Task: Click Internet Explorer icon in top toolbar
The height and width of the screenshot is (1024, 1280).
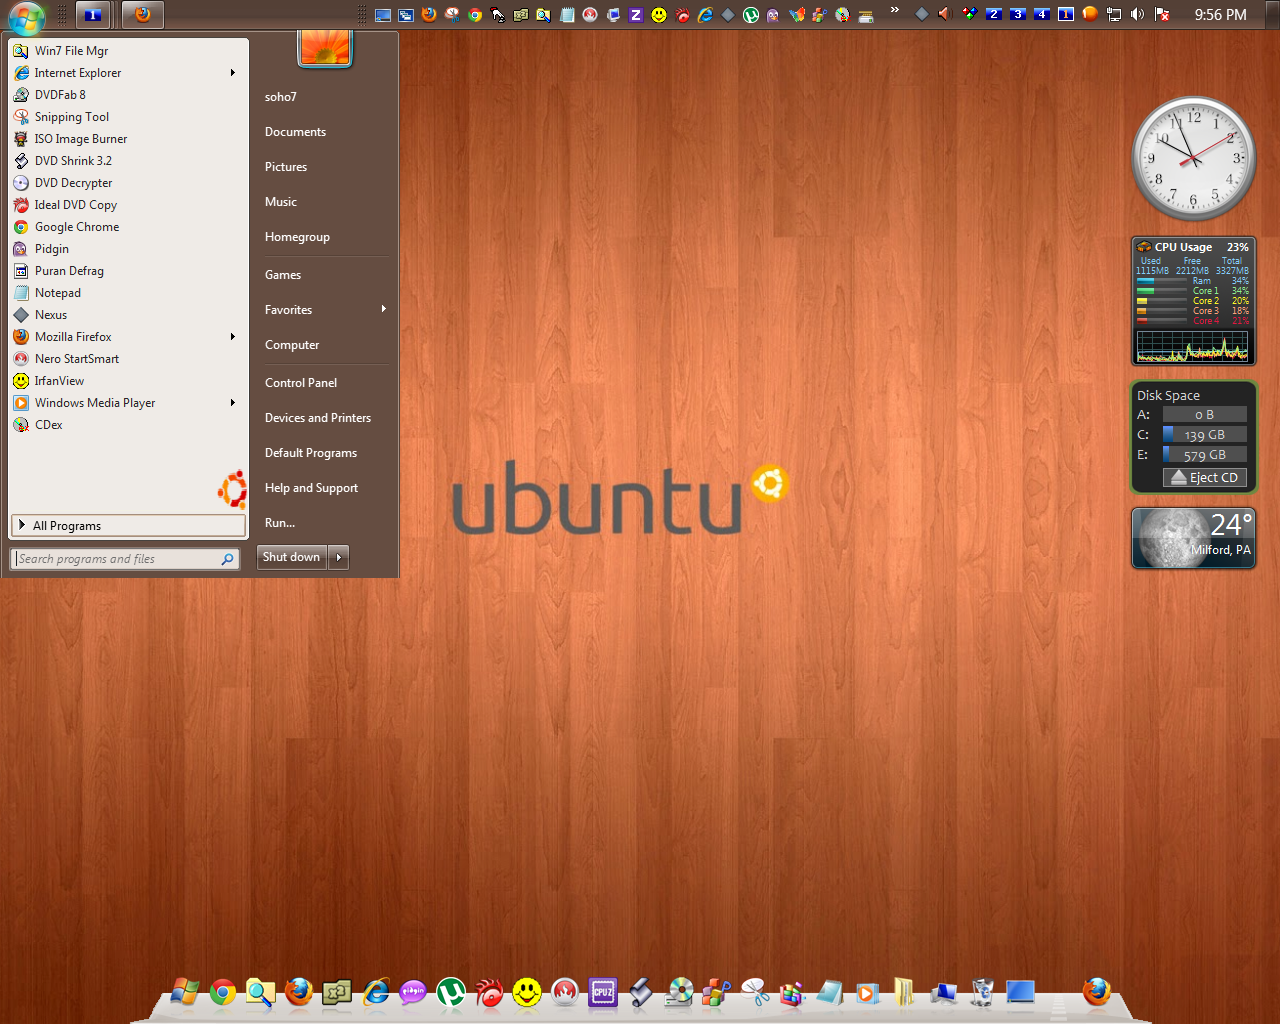Action: (x=706, y=15)
